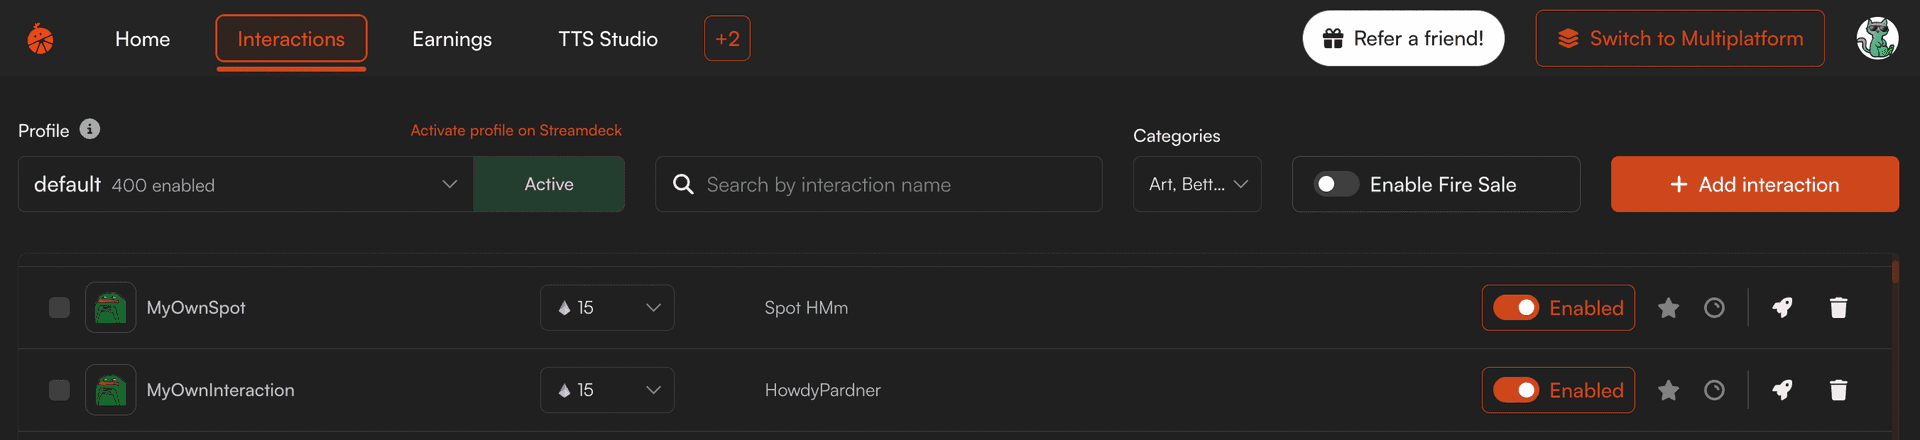Click Activate profile on Streamdeck link
1920x440 pixels.
click(516, 130)
